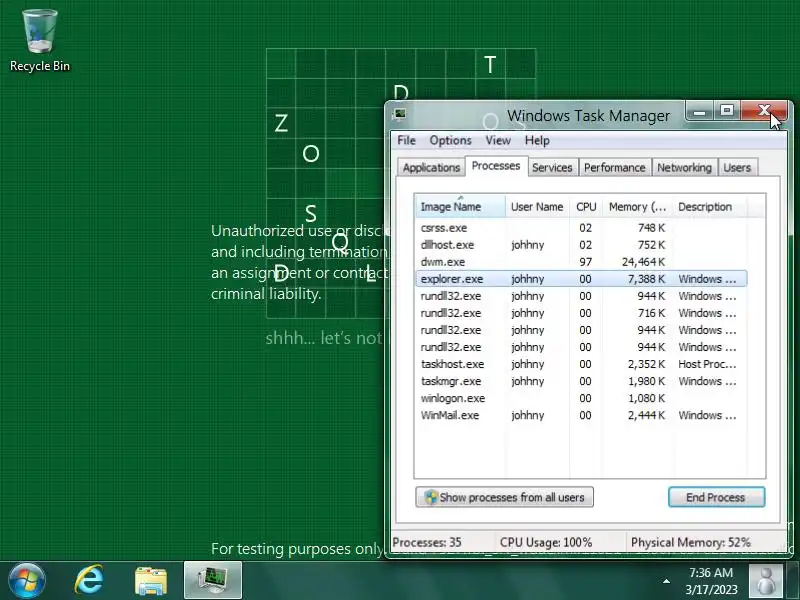The image size is (800, 600).
Task: Switch to the Applications tab
Action: pos(431,167)
